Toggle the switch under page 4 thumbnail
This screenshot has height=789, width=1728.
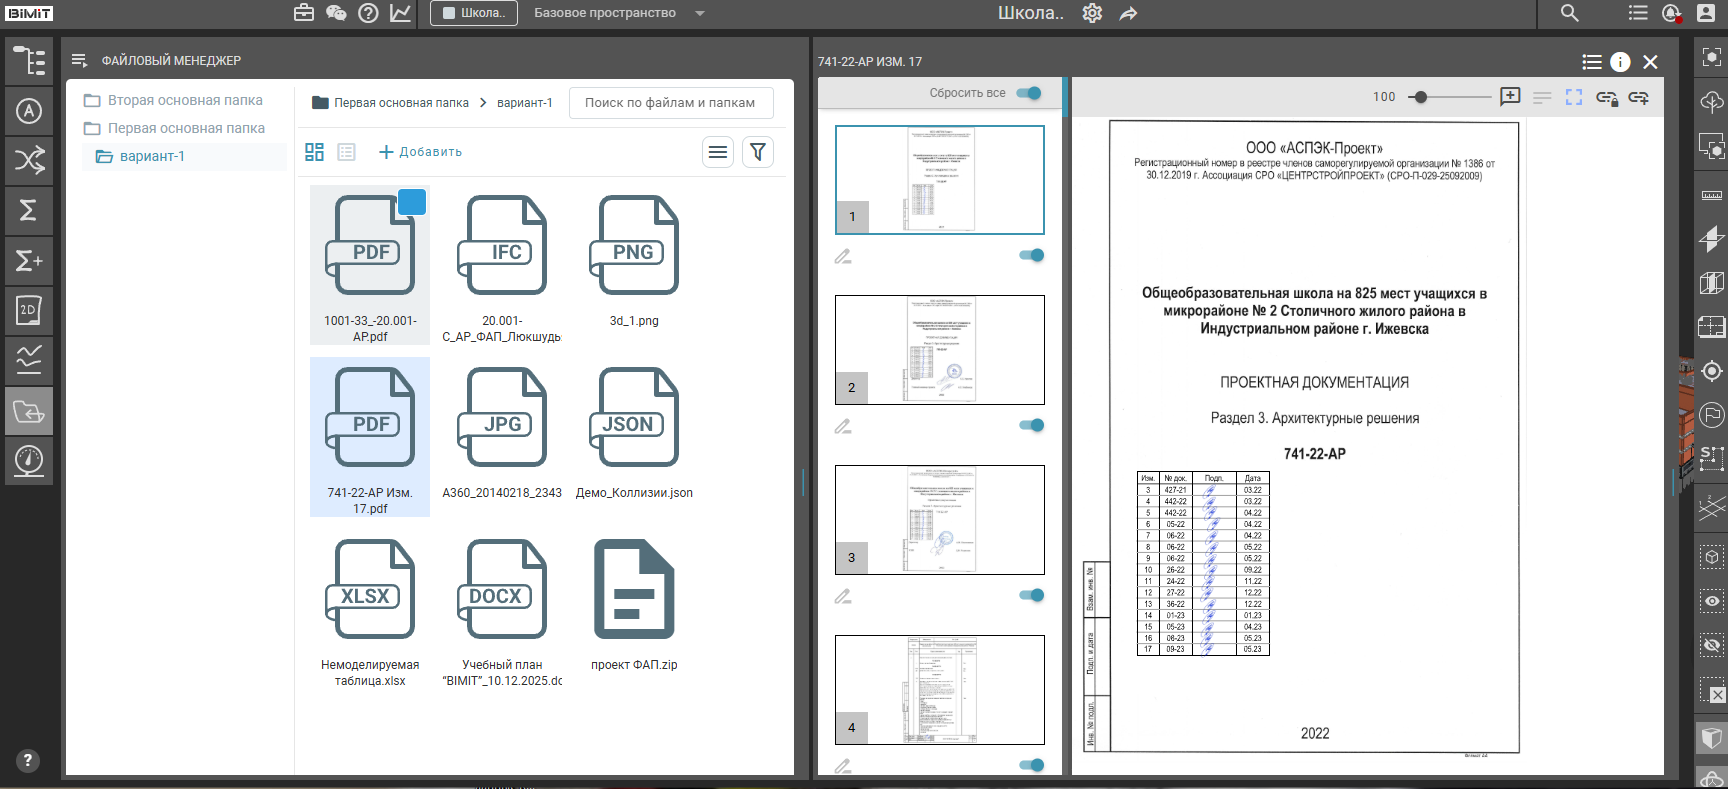[1031, 765]
